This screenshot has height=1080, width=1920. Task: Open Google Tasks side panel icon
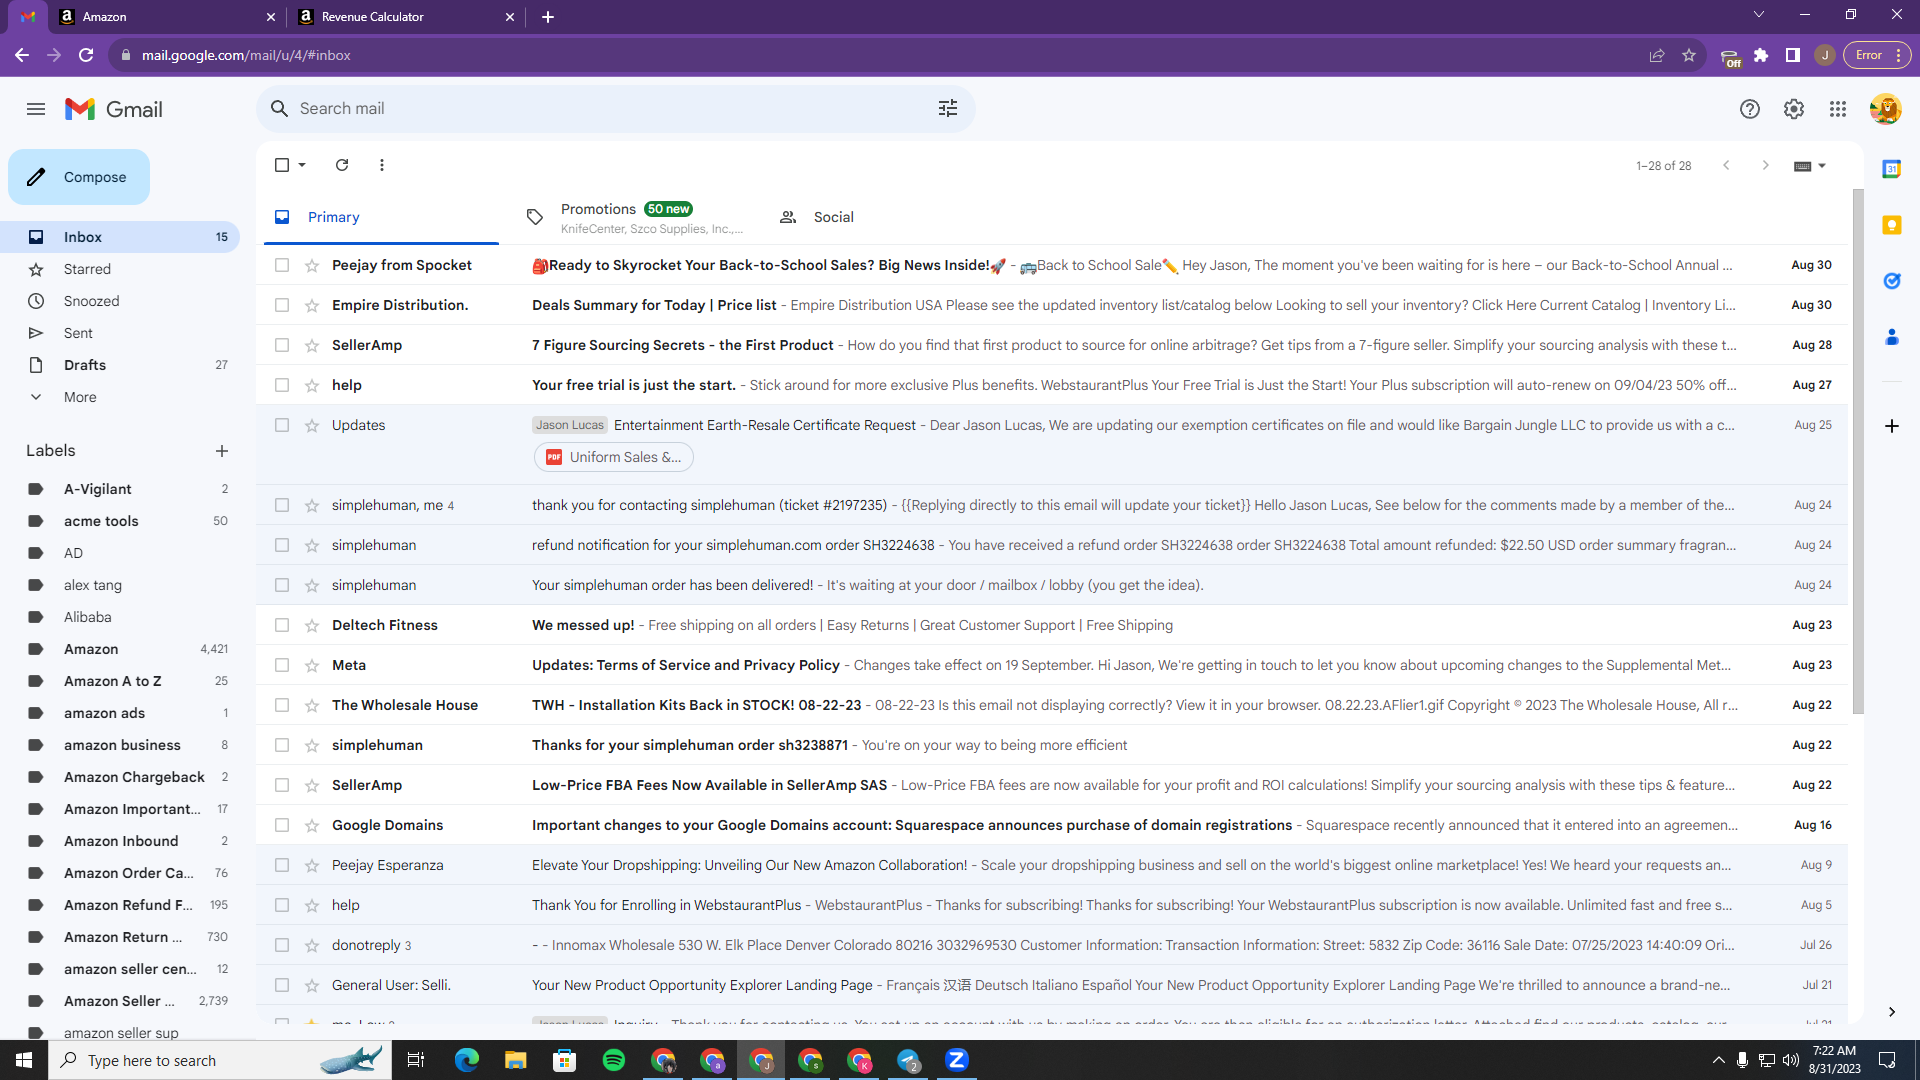1892,281
